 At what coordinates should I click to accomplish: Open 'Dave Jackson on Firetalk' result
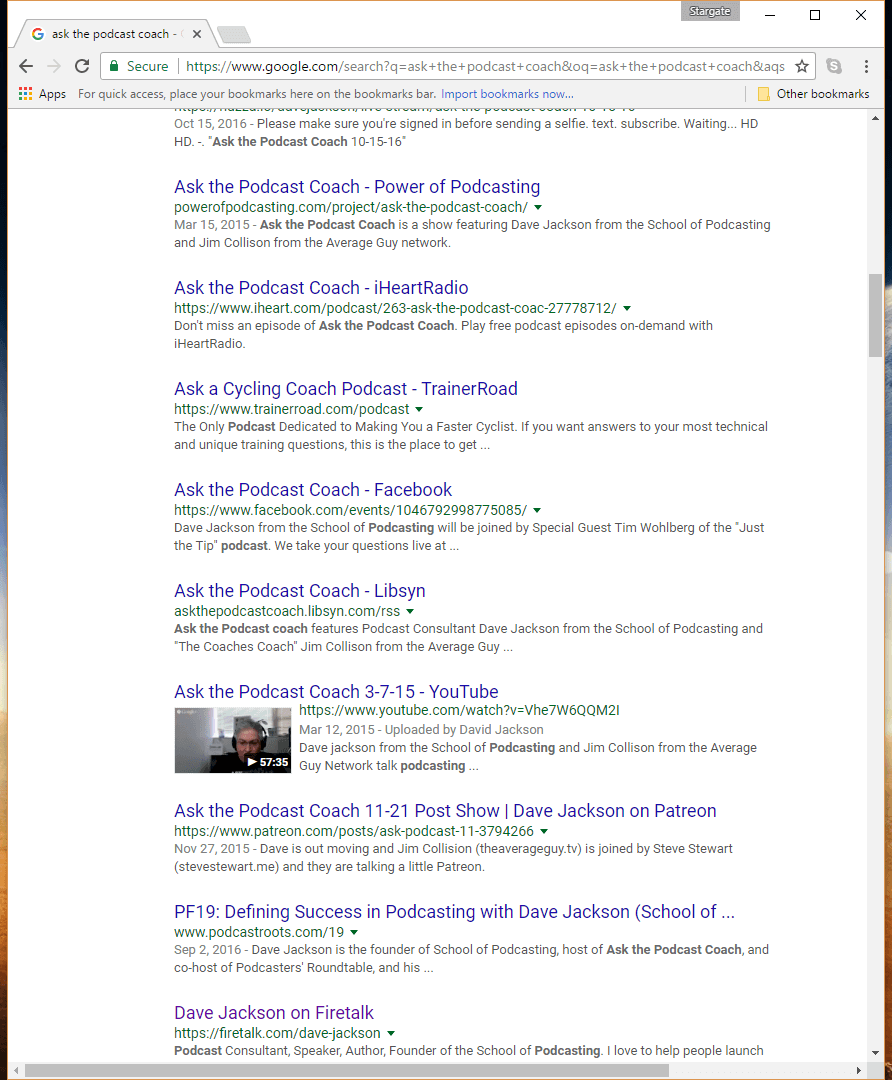click(x=273, y=1013)
